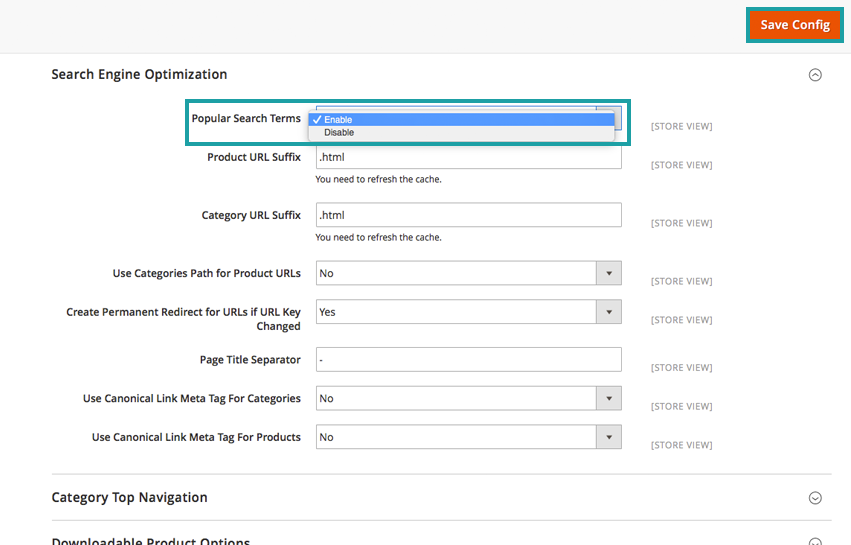Expand the Downloadable Product Options section
The height and width of the screenshot is (545, 851).
815,541
